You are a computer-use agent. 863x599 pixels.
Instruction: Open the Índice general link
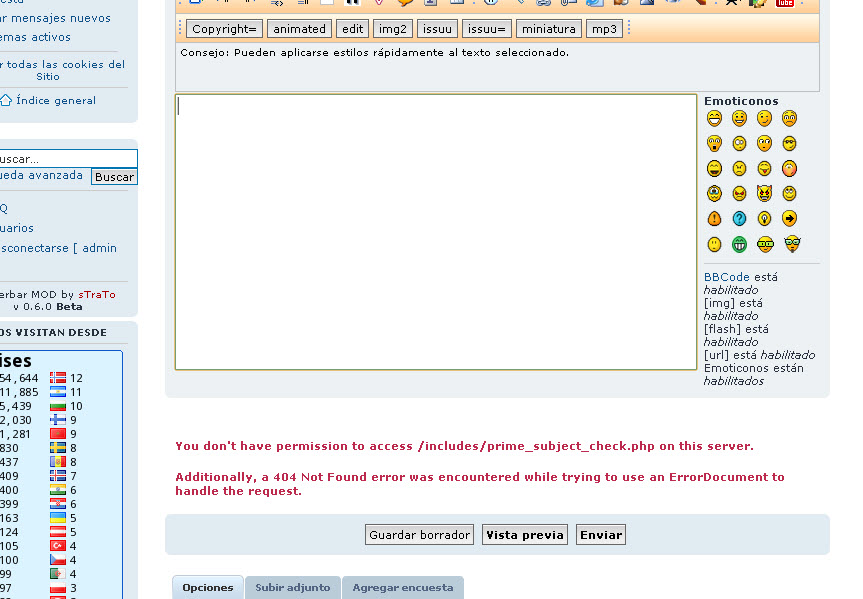coord(55,100)
